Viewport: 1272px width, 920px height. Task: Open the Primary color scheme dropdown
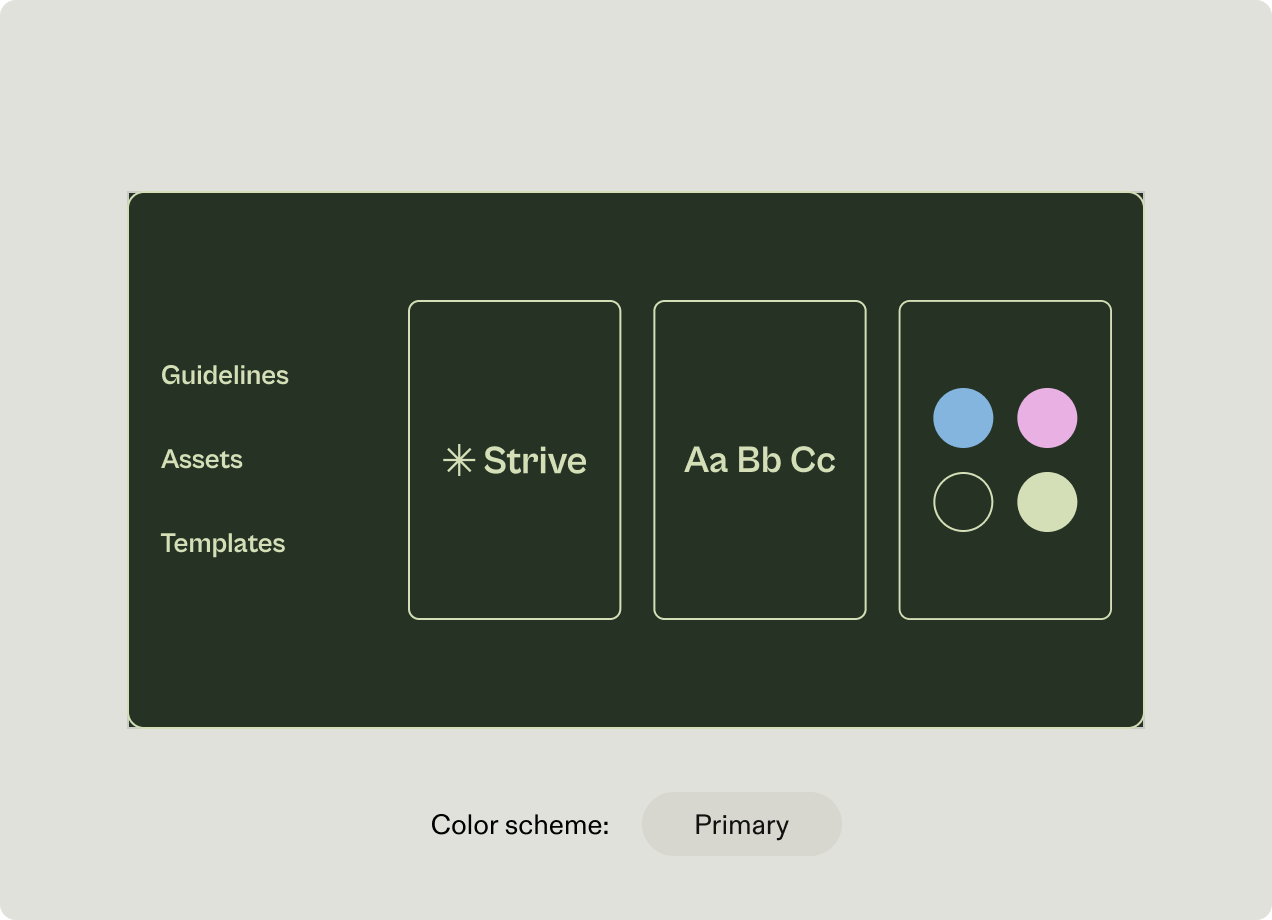point(741,824)
